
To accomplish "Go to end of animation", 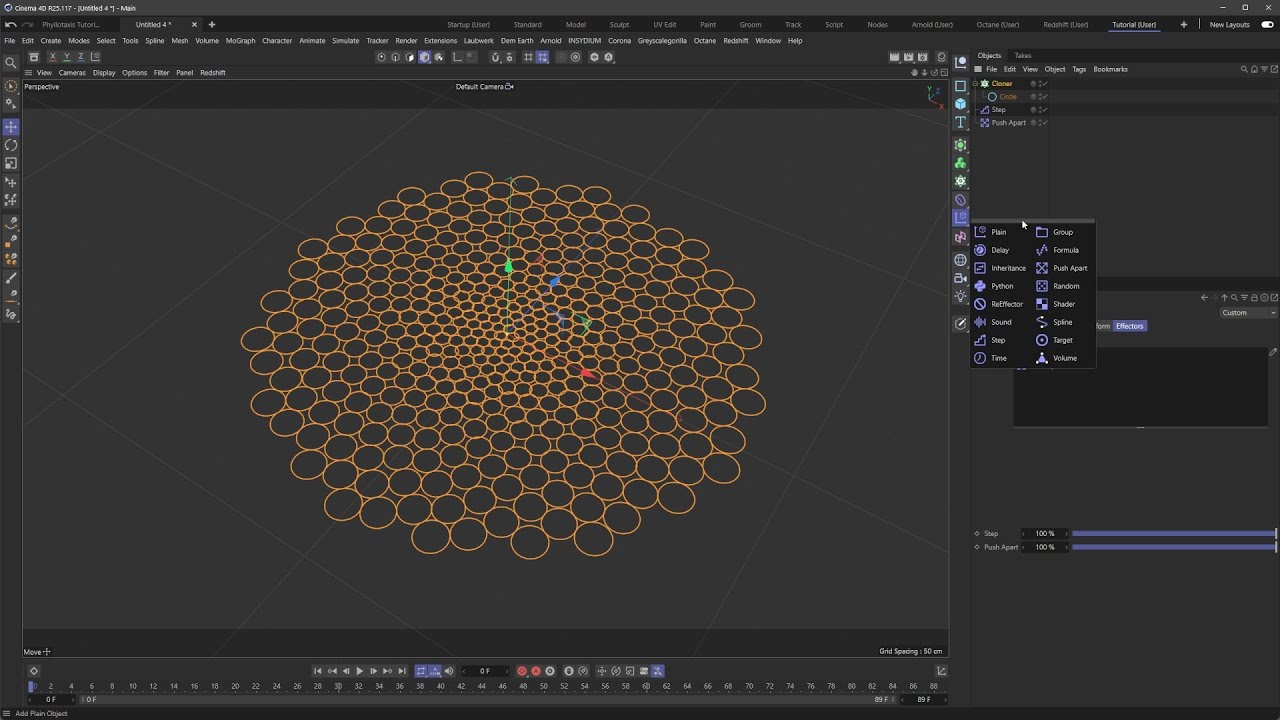I will pyautogui.click(x=401, y=671).
